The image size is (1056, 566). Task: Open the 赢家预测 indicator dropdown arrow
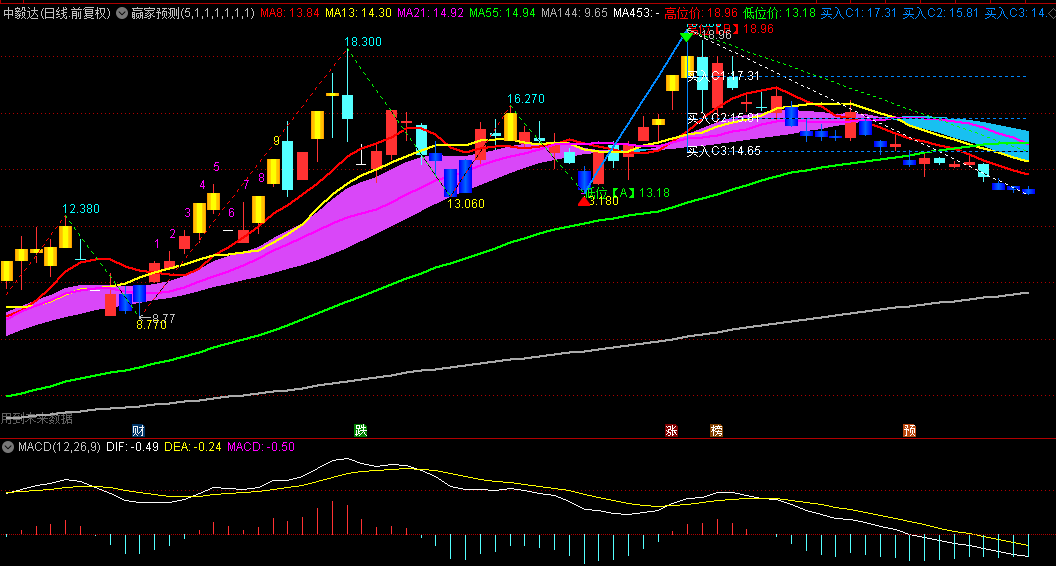pos(121,13)
